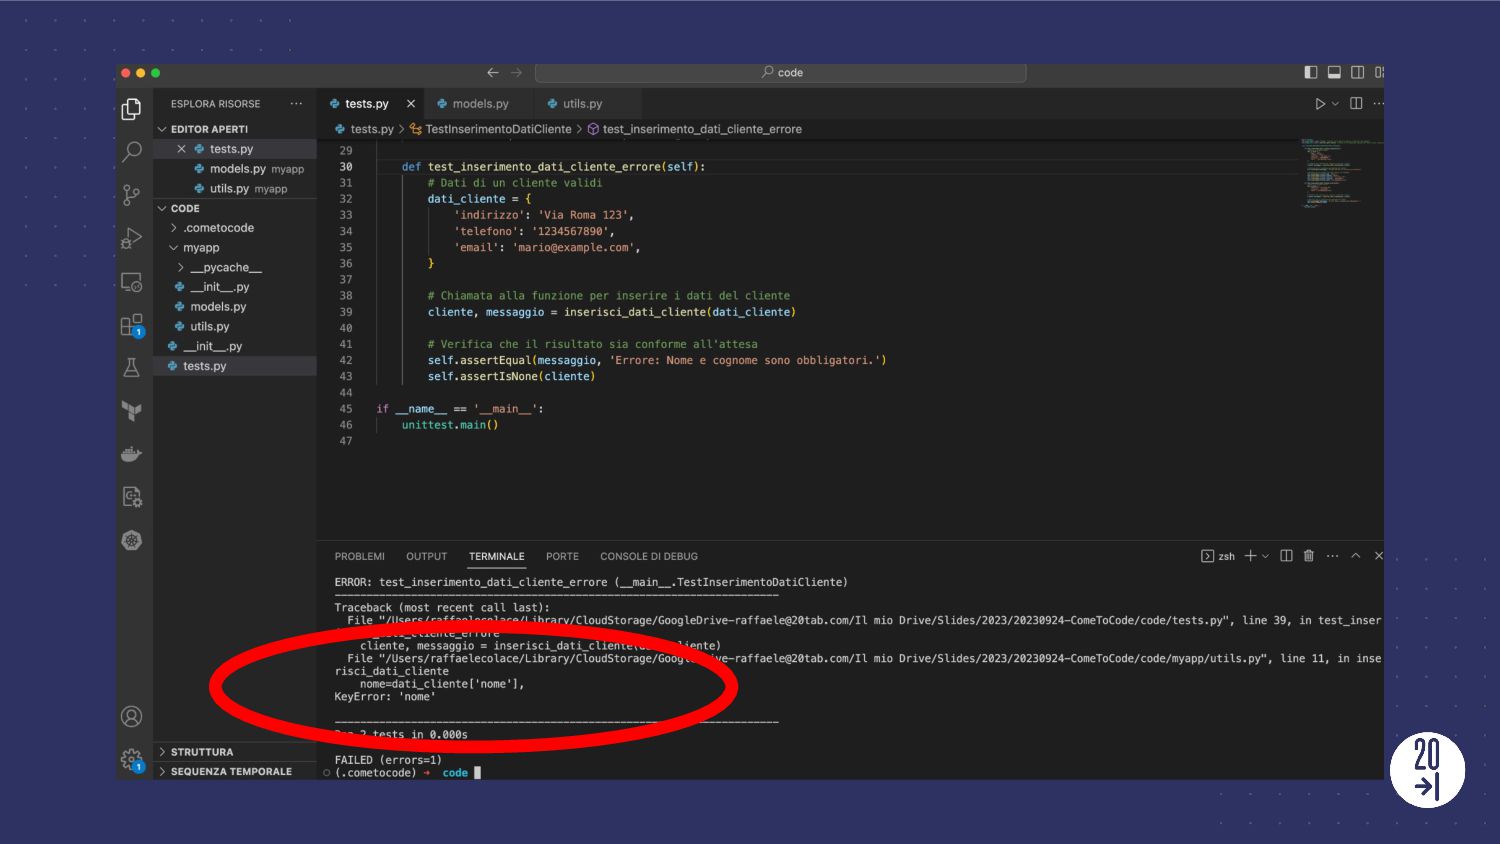Open utils.py in the myapp folder tree
The width and height of the screenshot is (1500, 844).
pyautogui.click(x=210, y=327)
